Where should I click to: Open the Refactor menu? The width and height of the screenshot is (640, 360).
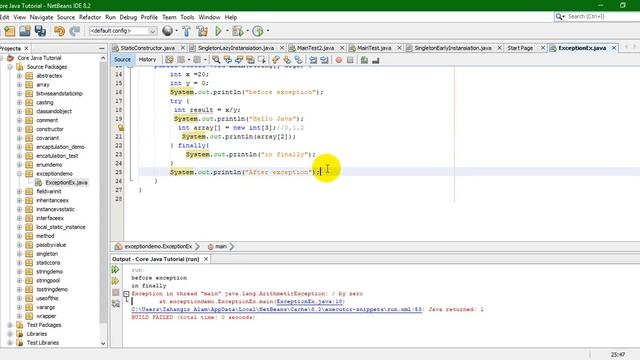click(x=90, y=17)
